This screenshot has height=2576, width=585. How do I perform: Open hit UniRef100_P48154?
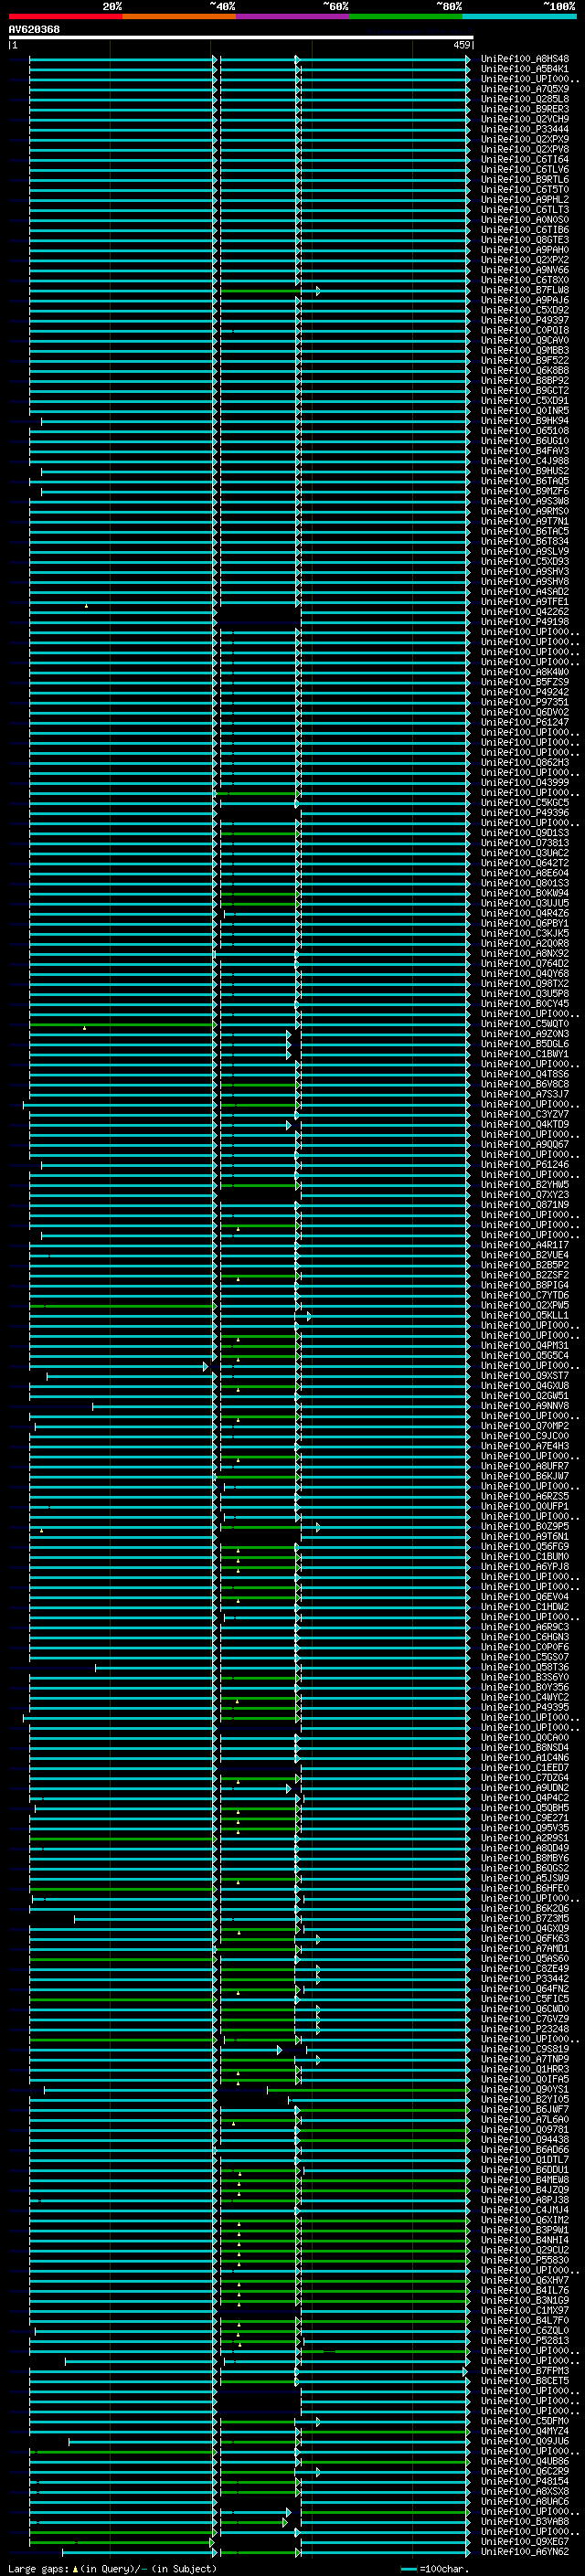525,2481
